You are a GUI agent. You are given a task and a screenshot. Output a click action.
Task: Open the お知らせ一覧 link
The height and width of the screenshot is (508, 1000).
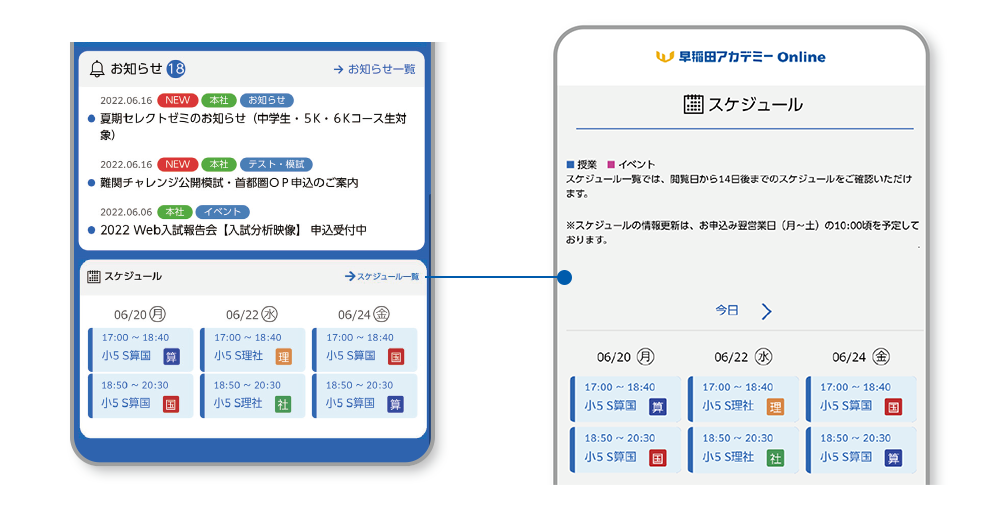click(x=374, y=69)
